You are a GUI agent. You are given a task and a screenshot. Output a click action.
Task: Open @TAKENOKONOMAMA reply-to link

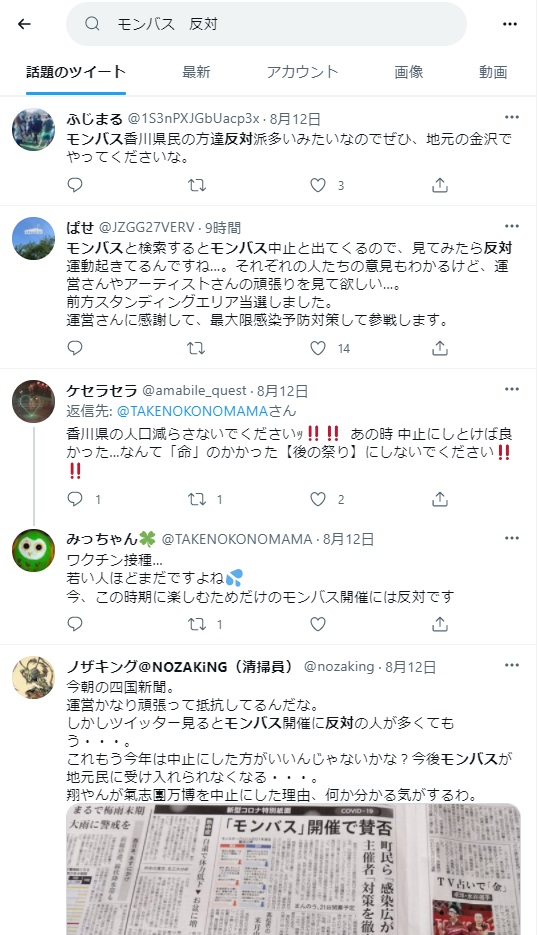pos(193,411)
